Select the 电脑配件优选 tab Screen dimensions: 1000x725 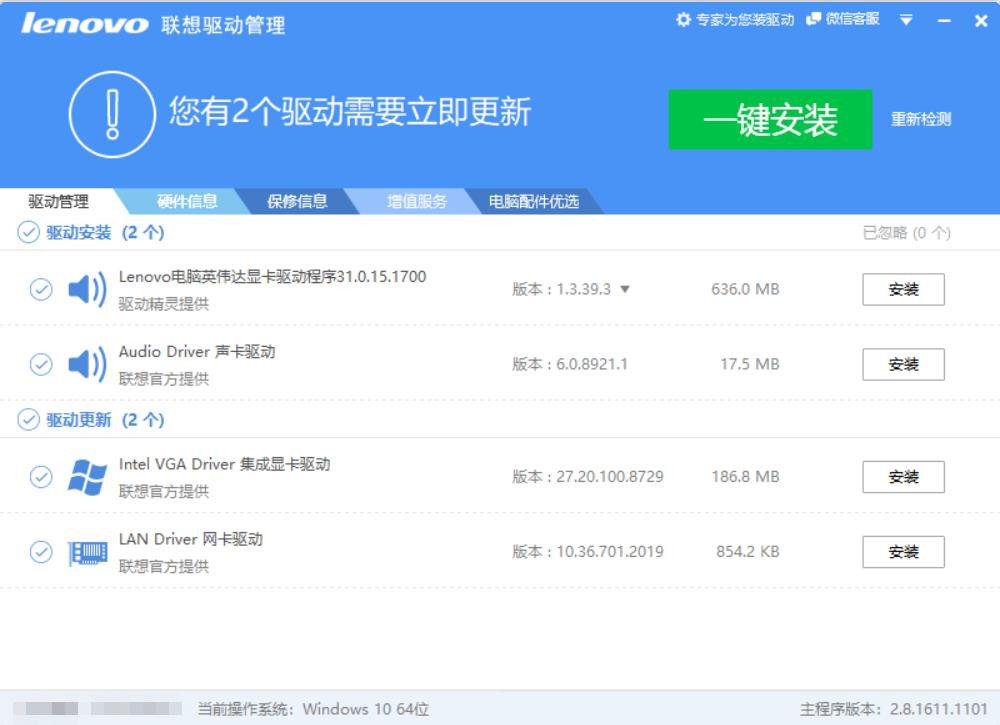point(534,201)
